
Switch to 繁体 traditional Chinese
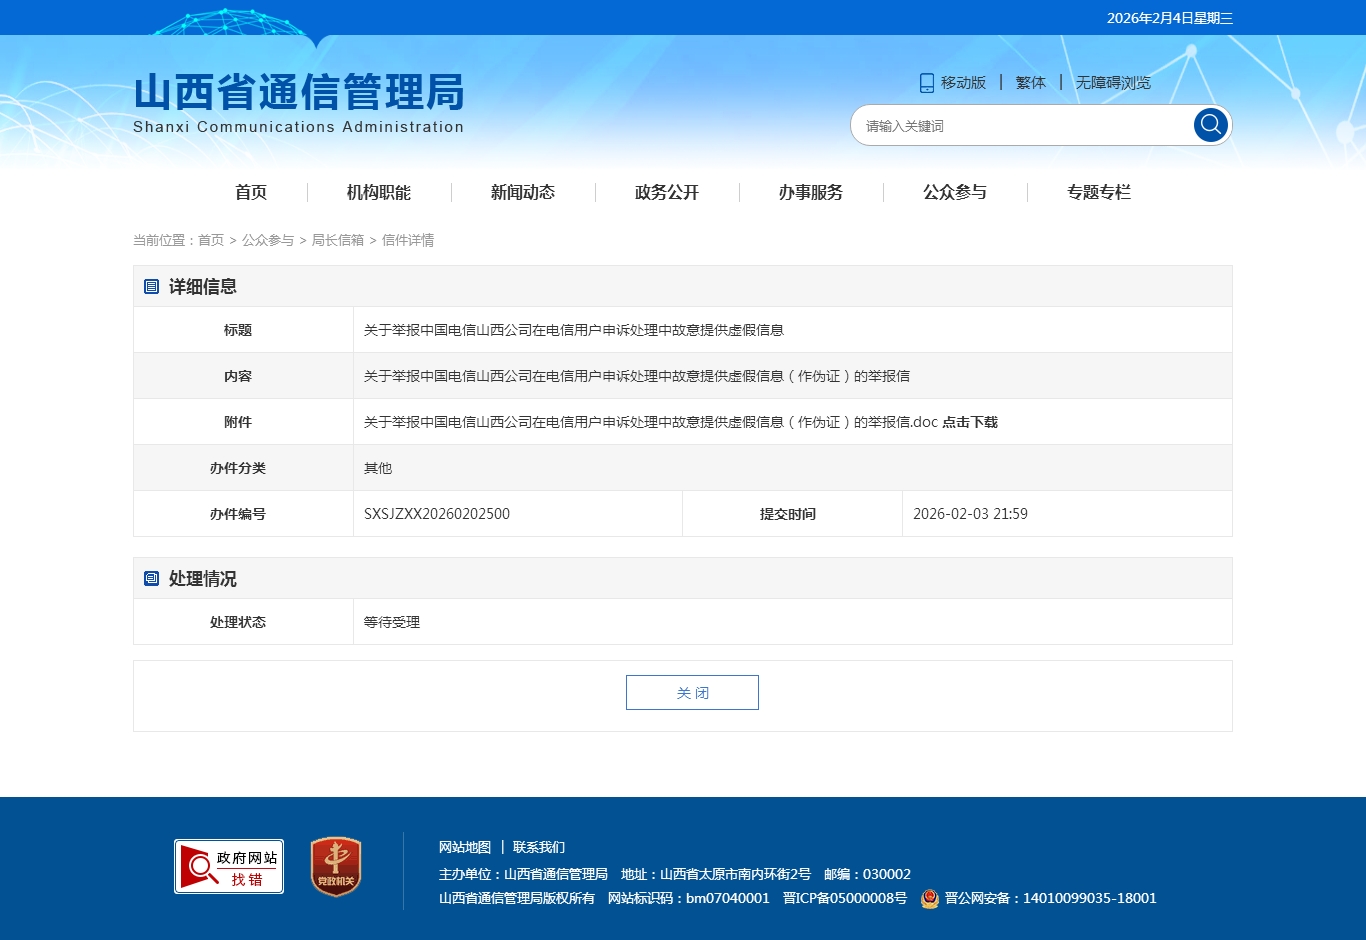pyautogui.click(x=1031, y=83)
